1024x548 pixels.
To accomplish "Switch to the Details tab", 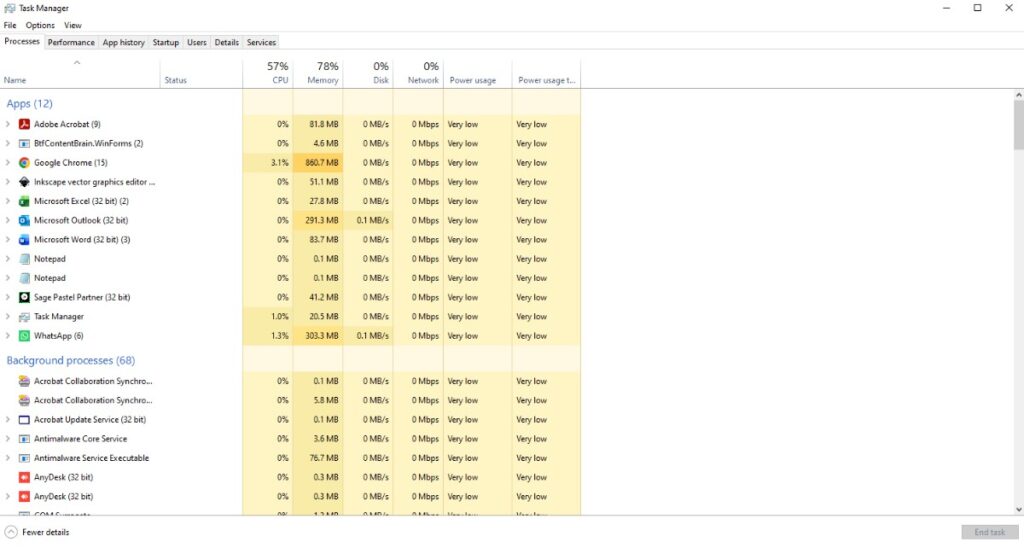I will click(x=227, y=42).
